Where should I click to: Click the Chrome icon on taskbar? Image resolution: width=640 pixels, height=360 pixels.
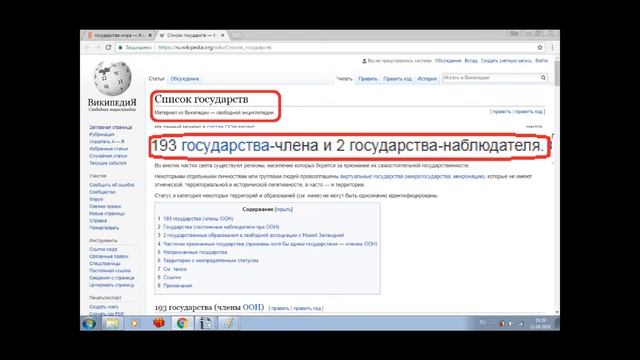point(182,323)
